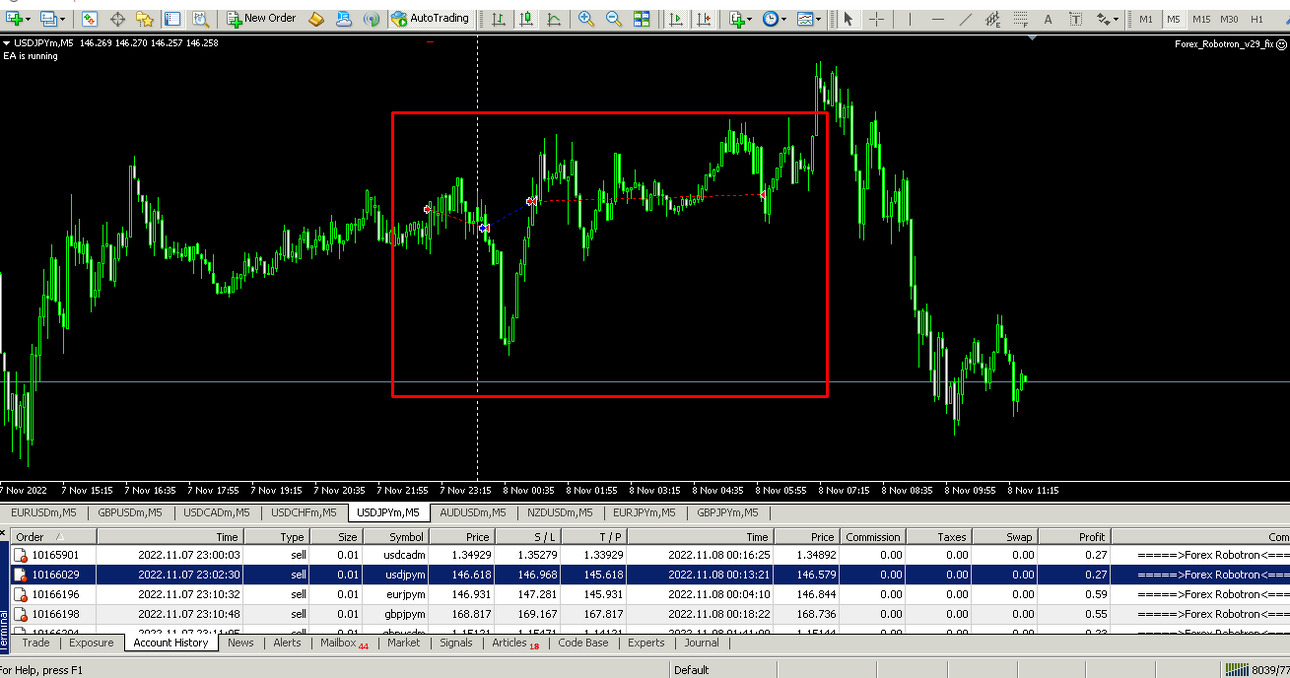Switch chart to bar chart mode
The width and height of the screenshot is (1290, 678).
tap(498, 19)
